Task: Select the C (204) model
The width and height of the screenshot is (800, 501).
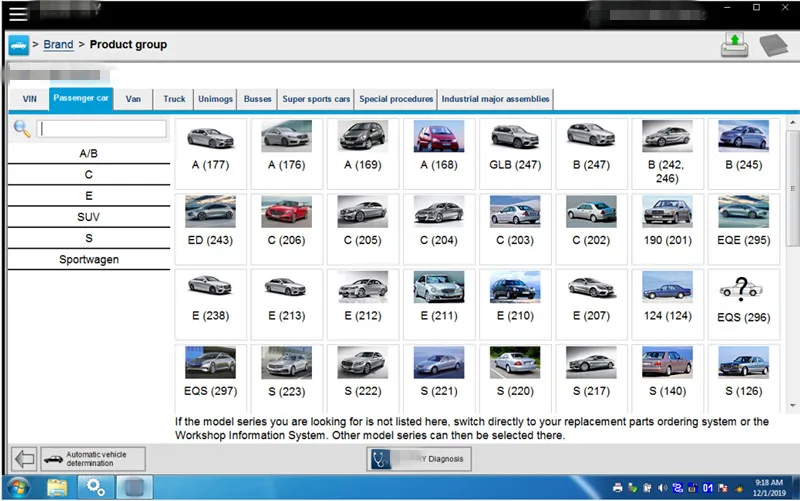Action: [439, 229]
